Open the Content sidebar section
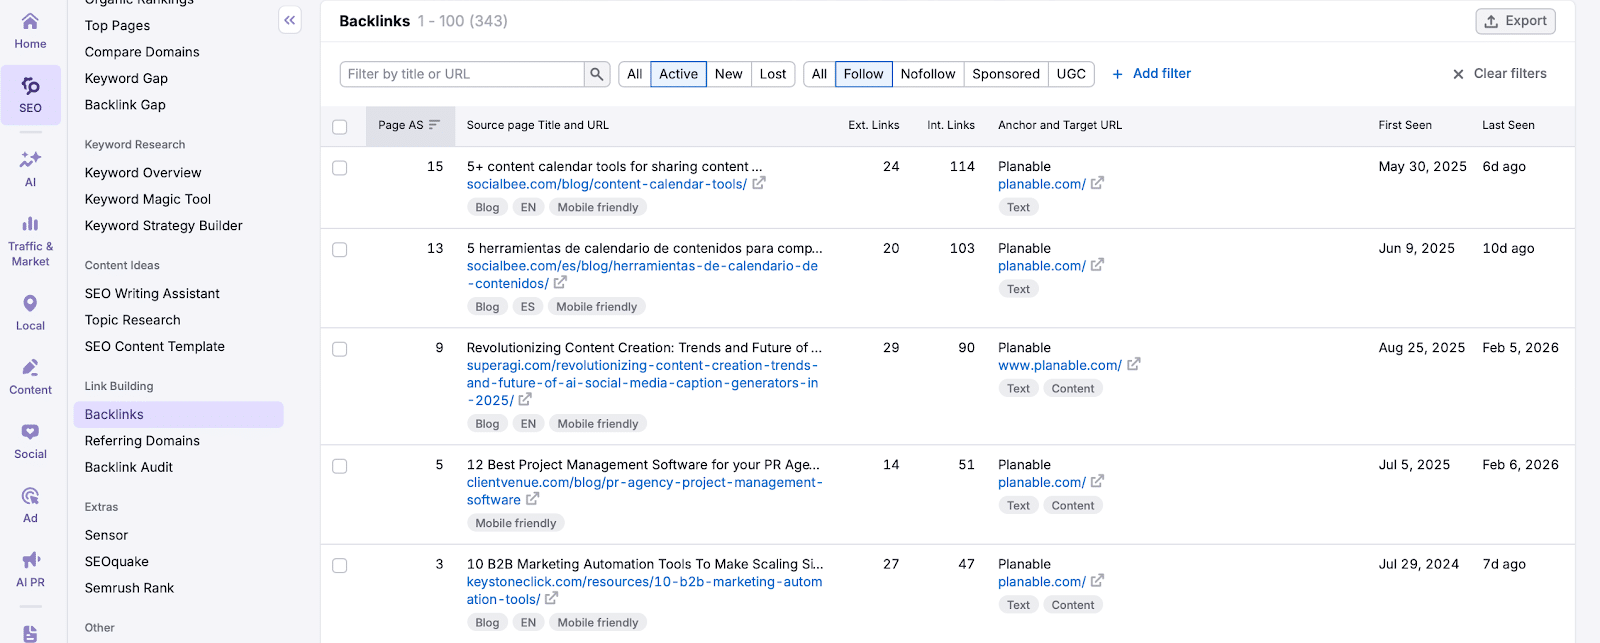The width and height of the screenshot is (1600, 643). 30,377
